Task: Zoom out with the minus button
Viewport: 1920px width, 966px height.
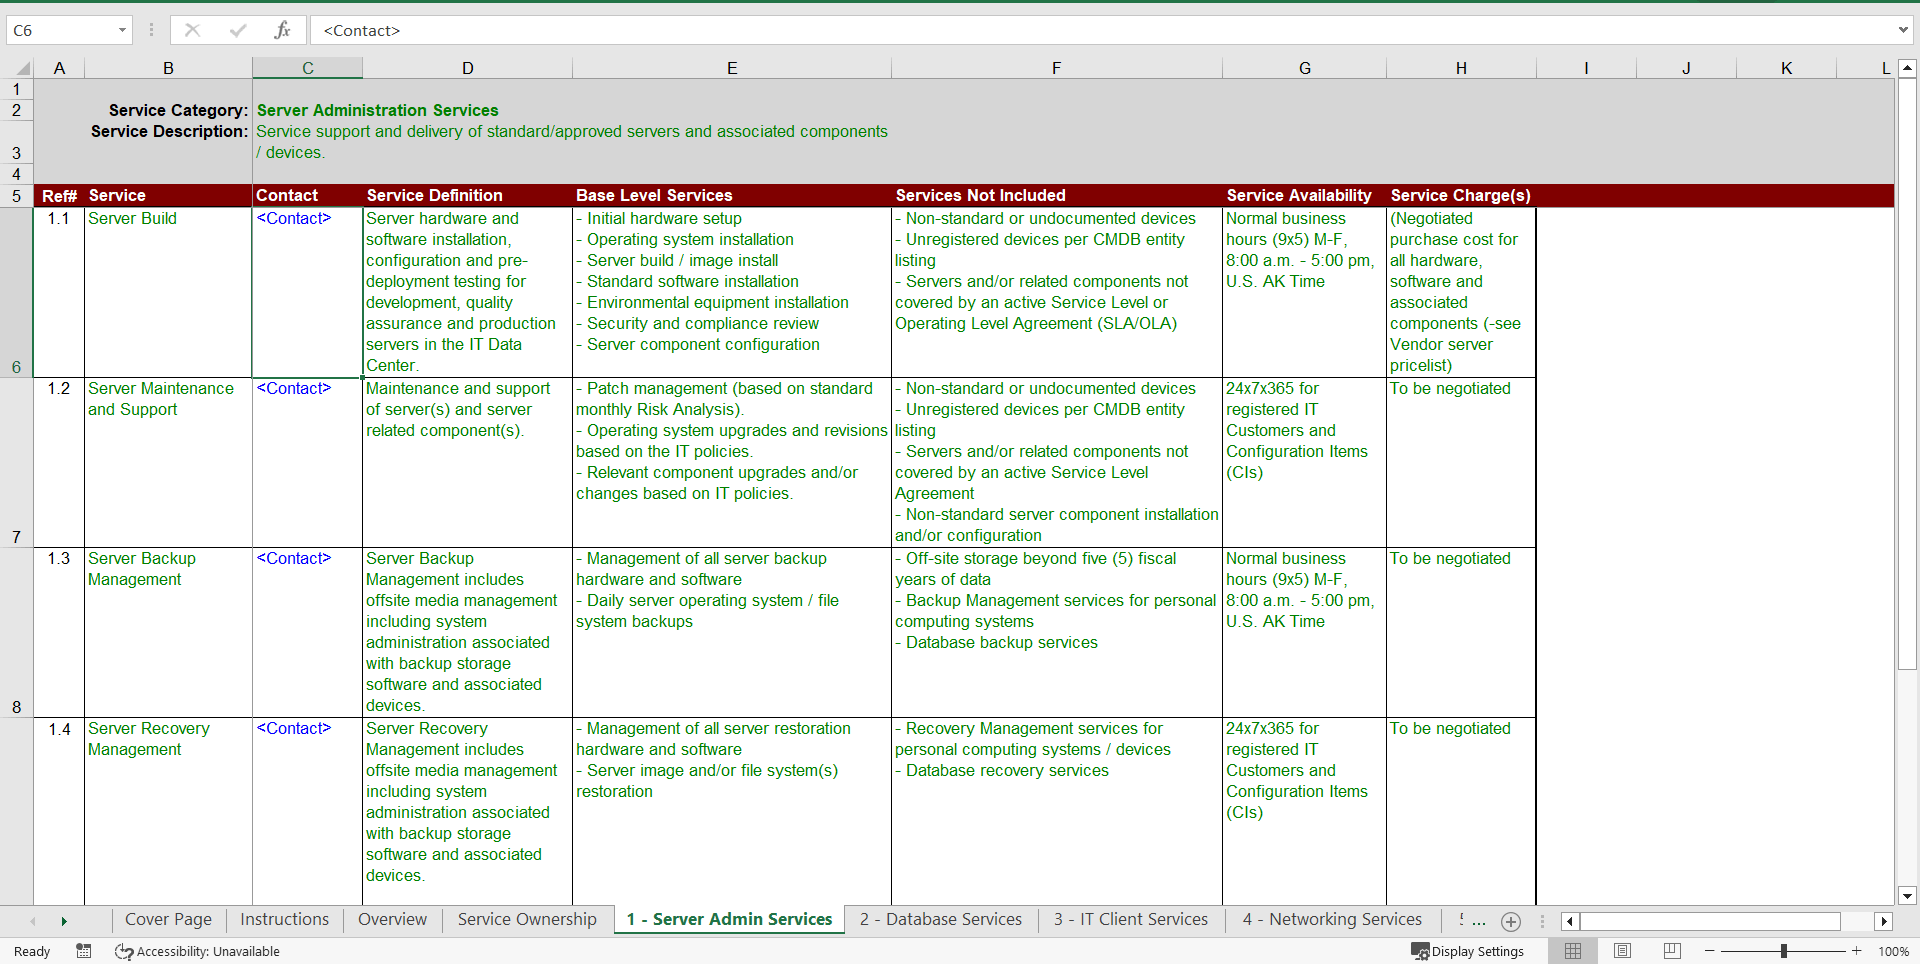Action: [1710, 951]
